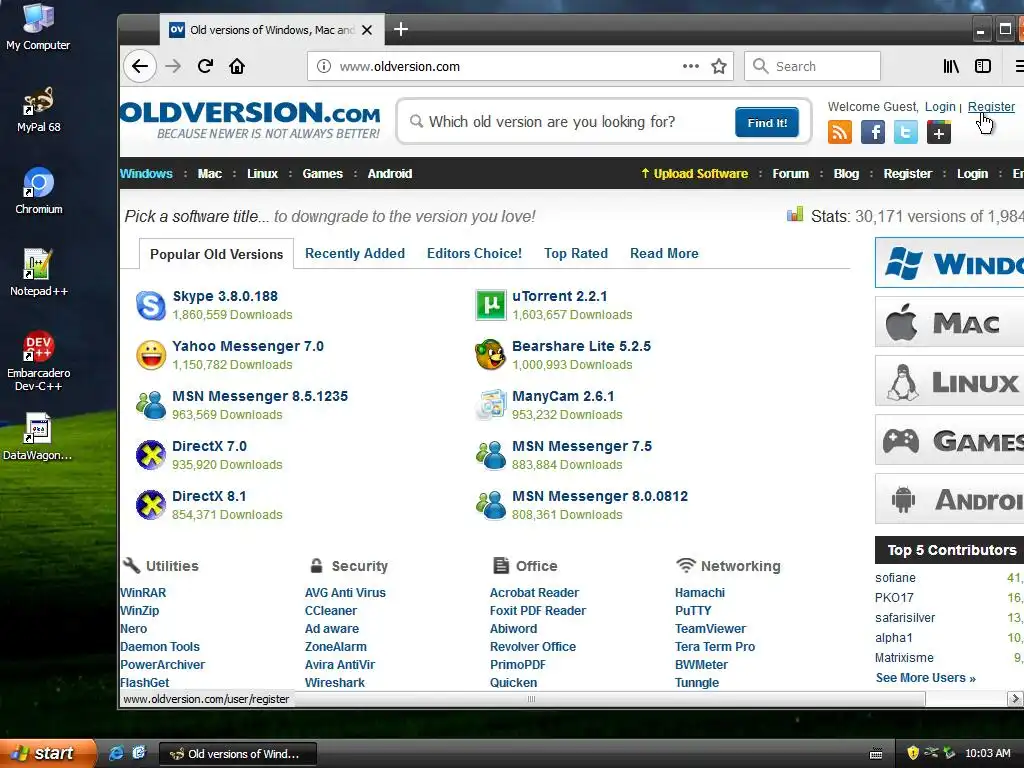Select the Chromium desktop icon
This screenshot has width=1024, height=768.
(x=39, y=191)
